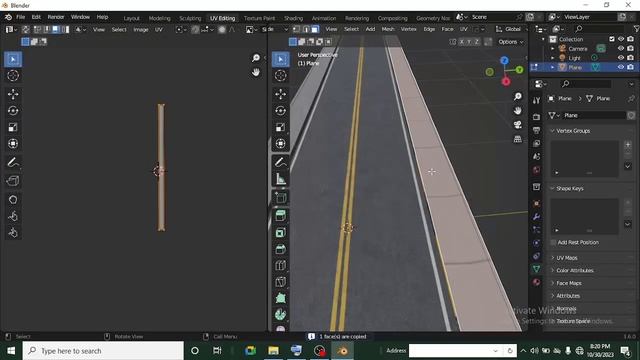Select the Knife tool
The image size is (640, 360).
(280, 282)
